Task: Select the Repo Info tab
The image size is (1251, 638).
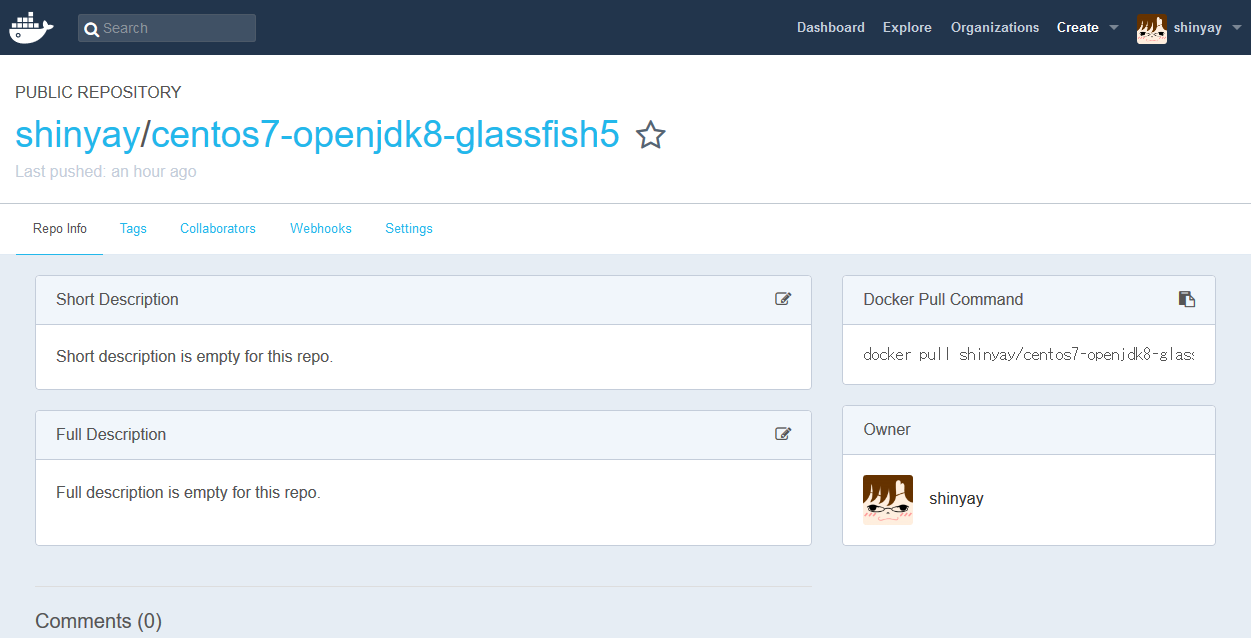Action: pyautogui.click(x=60, y=229)
